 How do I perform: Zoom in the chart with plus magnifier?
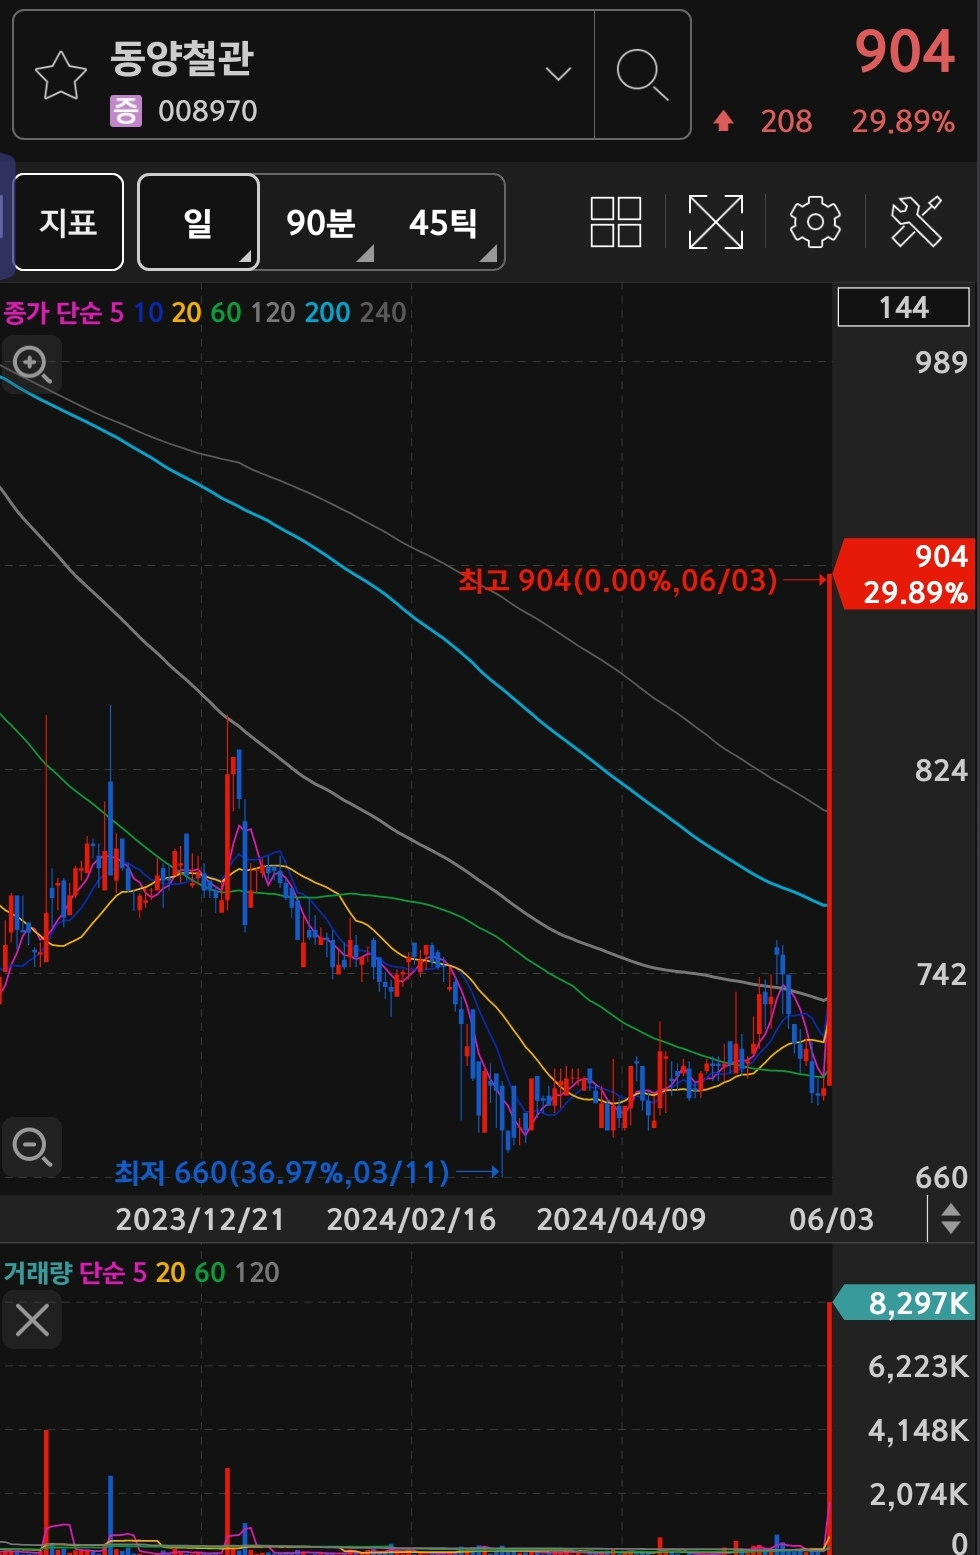[x=32, y=364]
